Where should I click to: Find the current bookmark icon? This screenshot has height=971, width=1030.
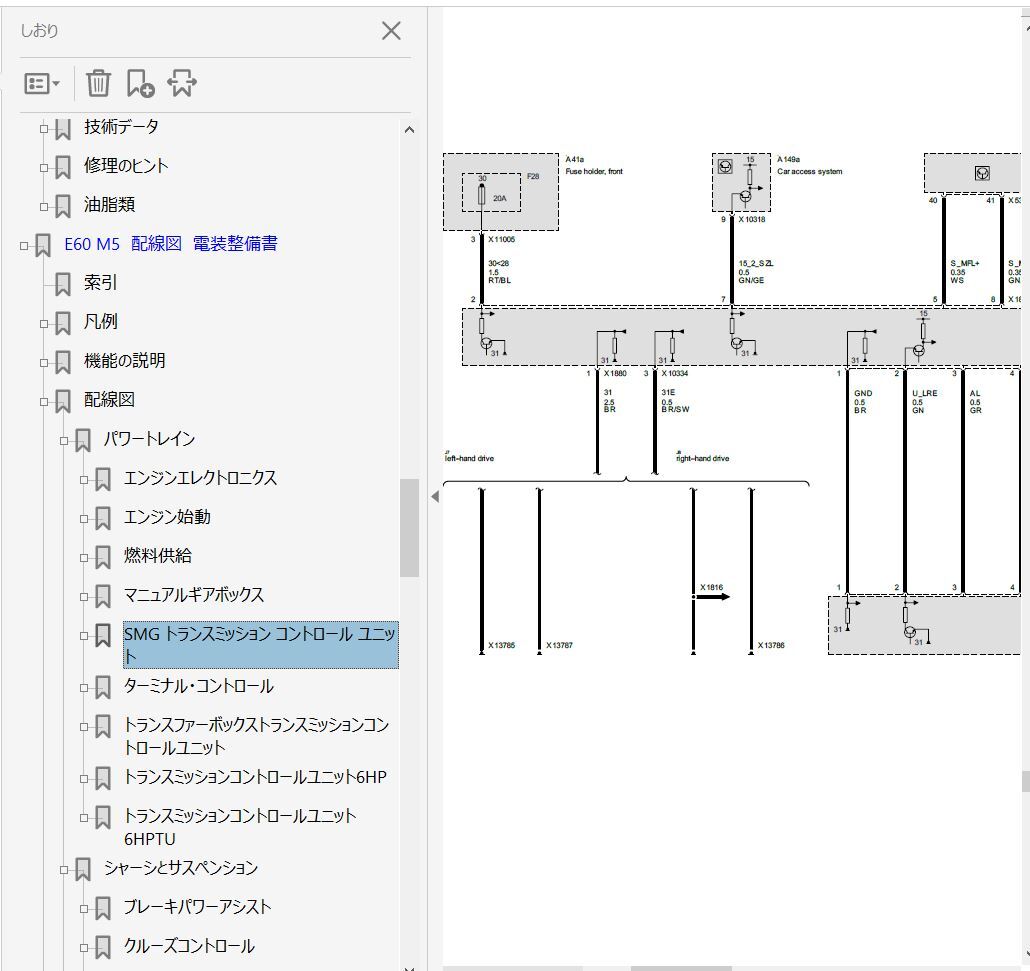pos(182,83)
